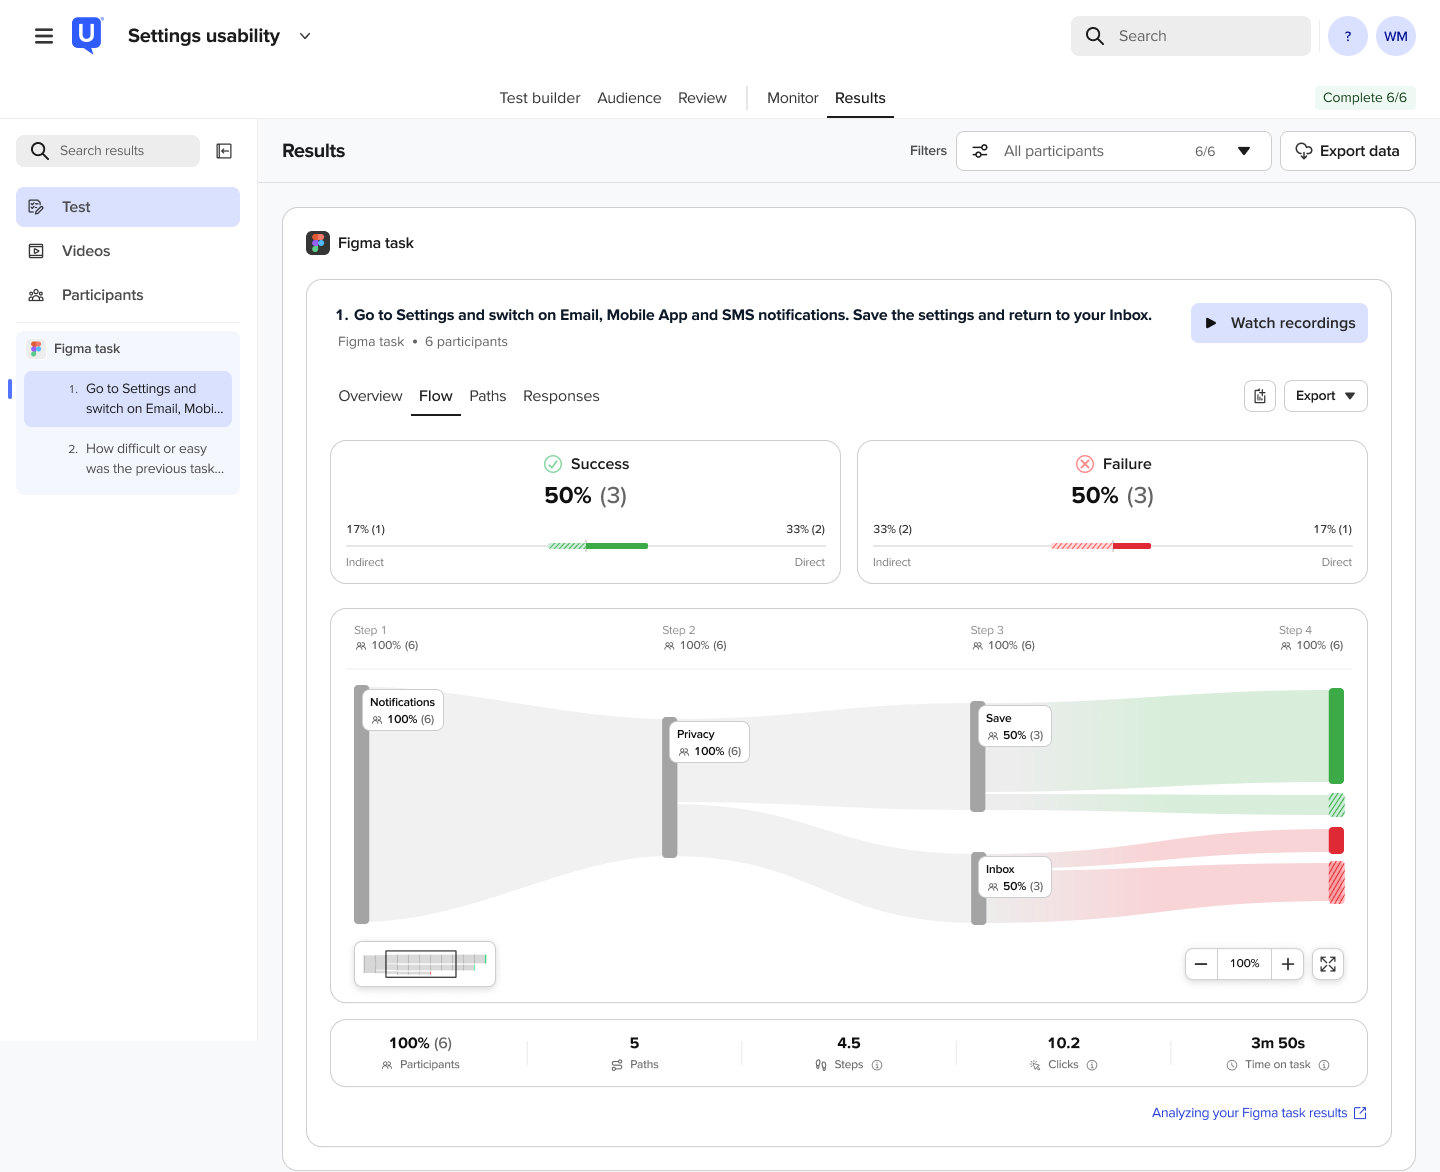This screenshot has width=1440, height=1172.
Task: Open the help question mark icon
Action: pyautogui.click(x=1348, y=36)
